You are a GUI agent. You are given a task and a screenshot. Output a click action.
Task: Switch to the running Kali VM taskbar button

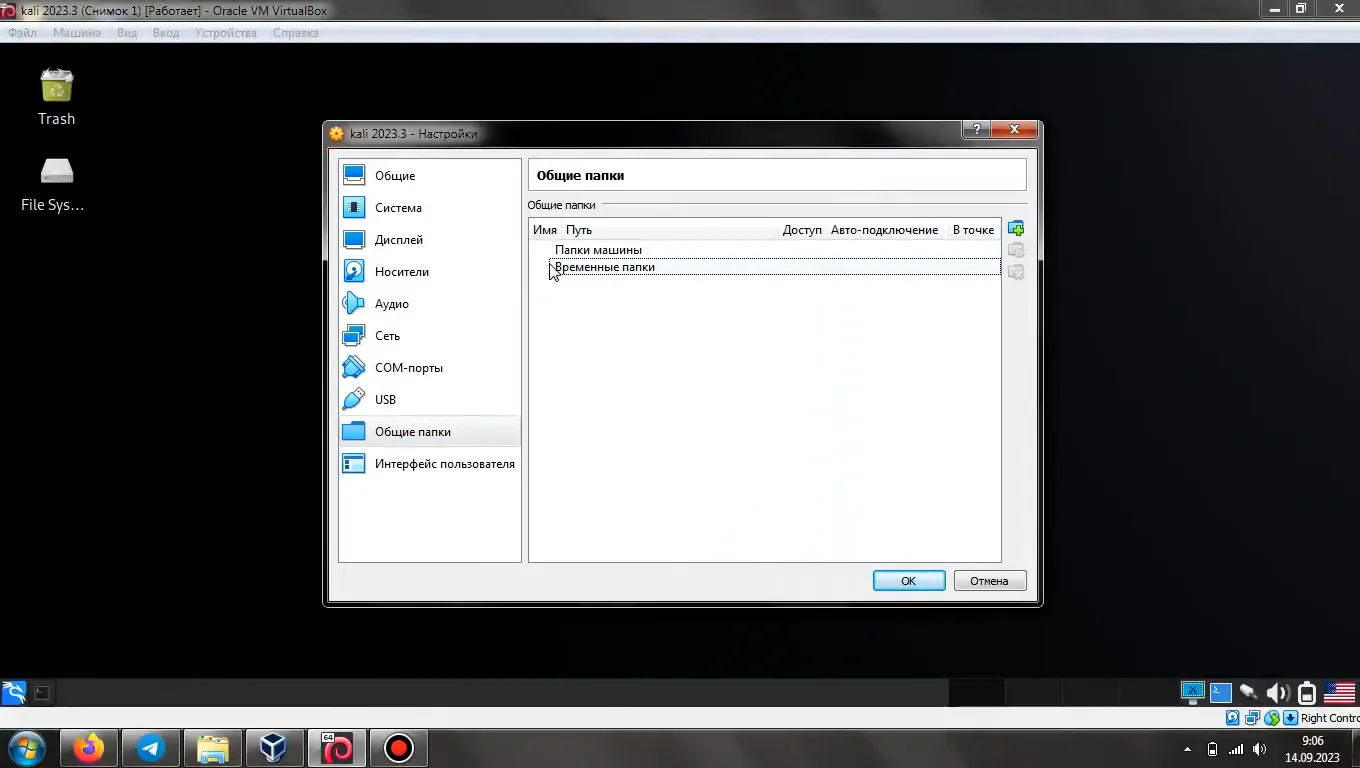point(337,748)
